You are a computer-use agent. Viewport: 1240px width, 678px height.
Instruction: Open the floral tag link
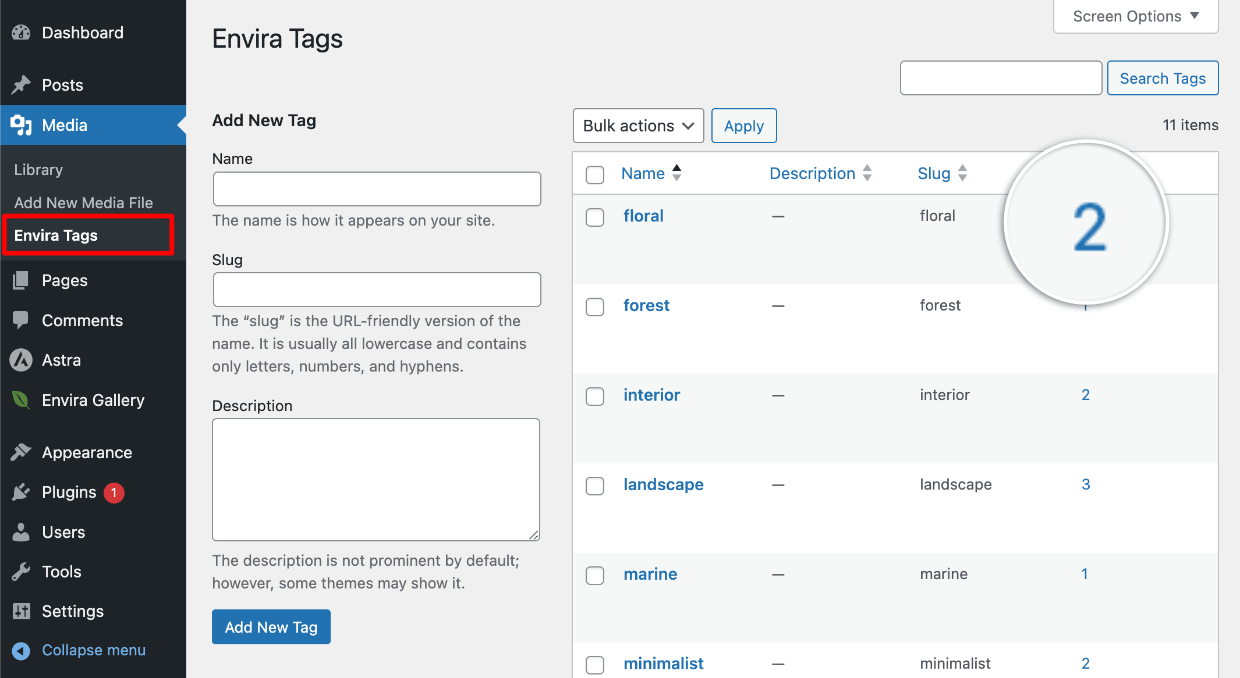point(643,216)
